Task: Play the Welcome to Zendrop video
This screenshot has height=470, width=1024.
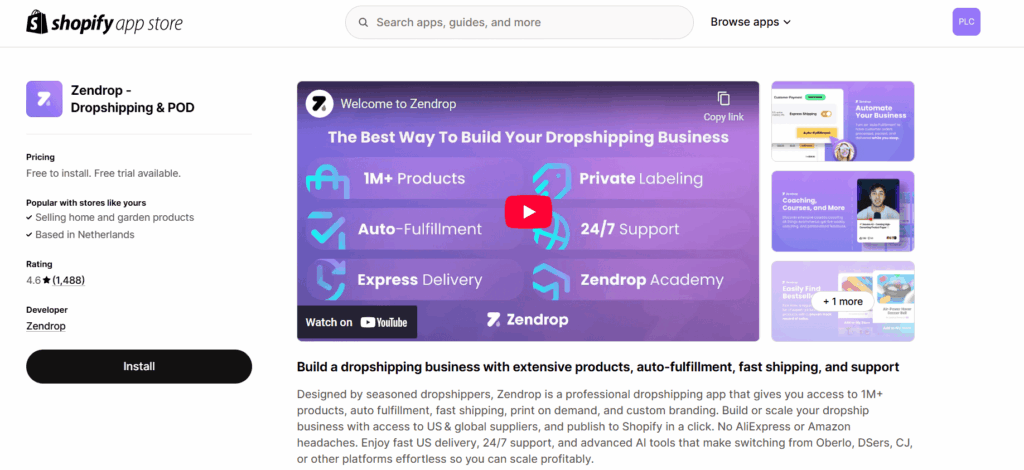Action: tap(527, 211)
